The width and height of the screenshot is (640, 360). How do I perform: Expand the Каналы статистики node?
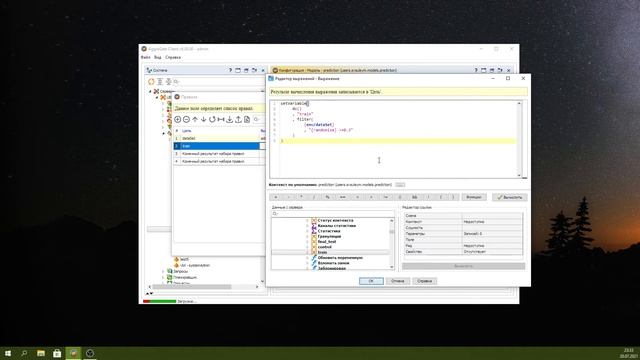(x=307, y=226)
